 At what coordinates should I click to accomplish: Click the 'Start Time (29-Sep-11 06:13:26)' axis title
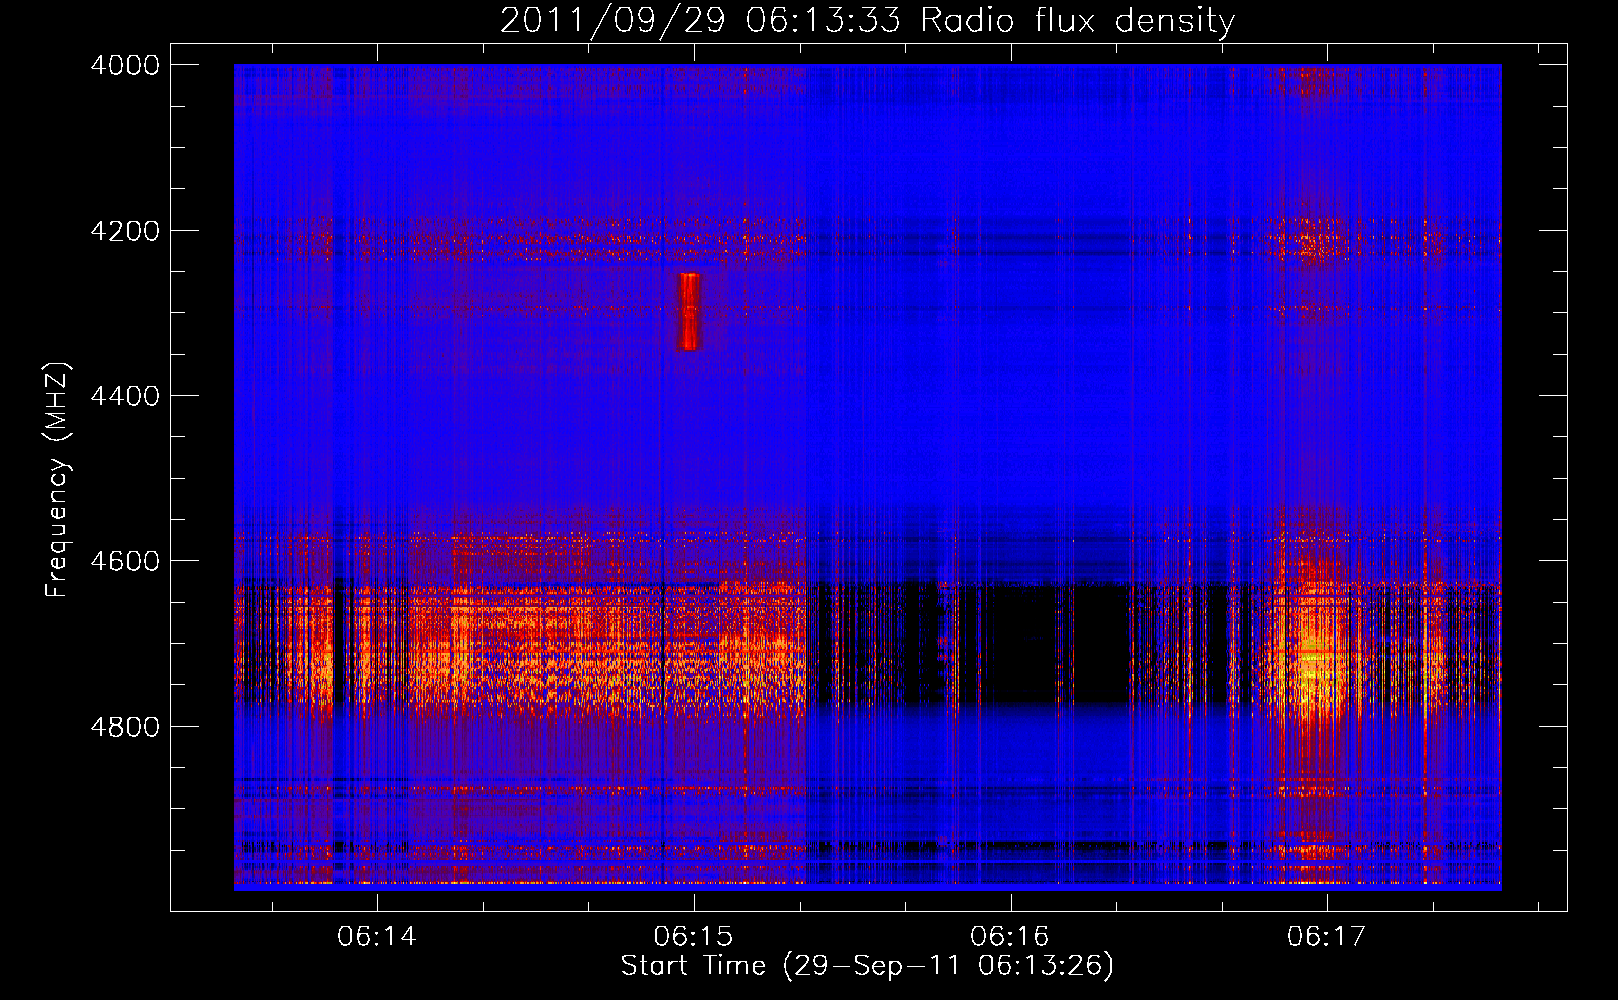[x=867, y=966]
